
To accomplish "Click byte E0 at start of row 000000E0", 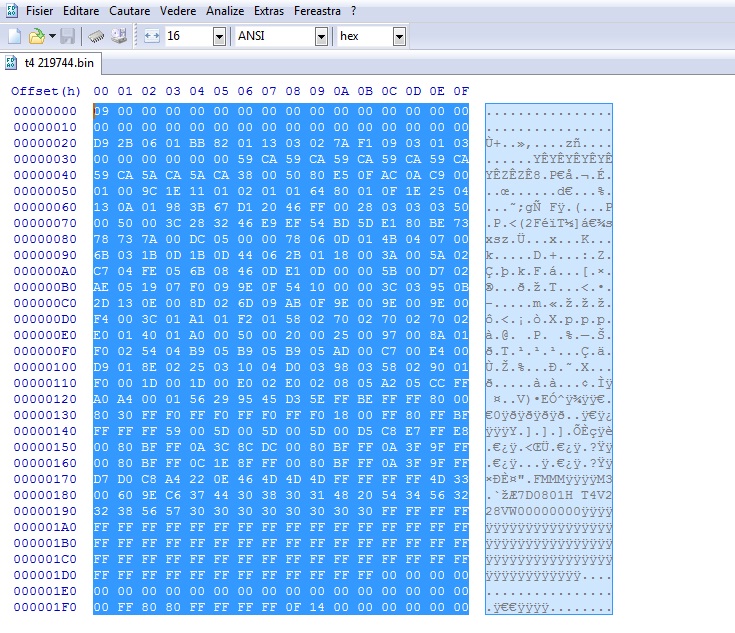I will point(101,335).
